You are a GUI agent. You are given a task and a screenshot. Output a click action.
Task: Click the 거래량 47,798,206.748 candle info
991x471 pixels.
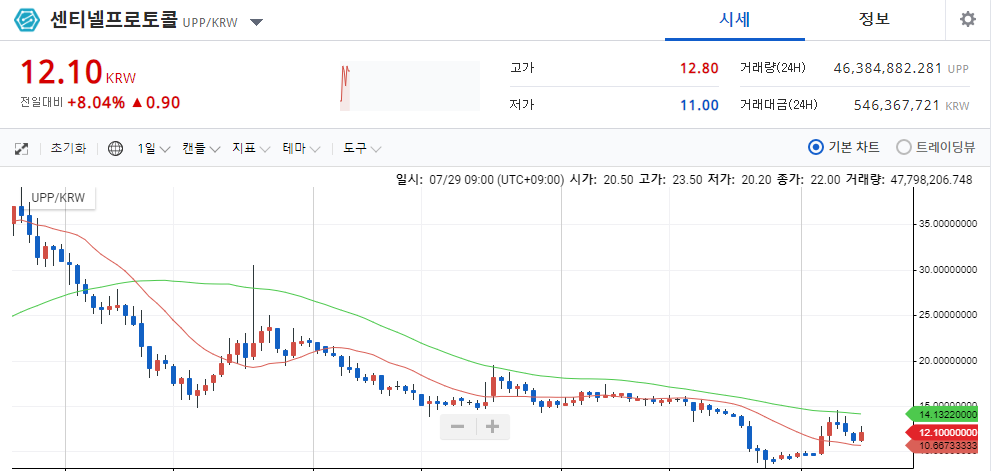tap(909, 180)
